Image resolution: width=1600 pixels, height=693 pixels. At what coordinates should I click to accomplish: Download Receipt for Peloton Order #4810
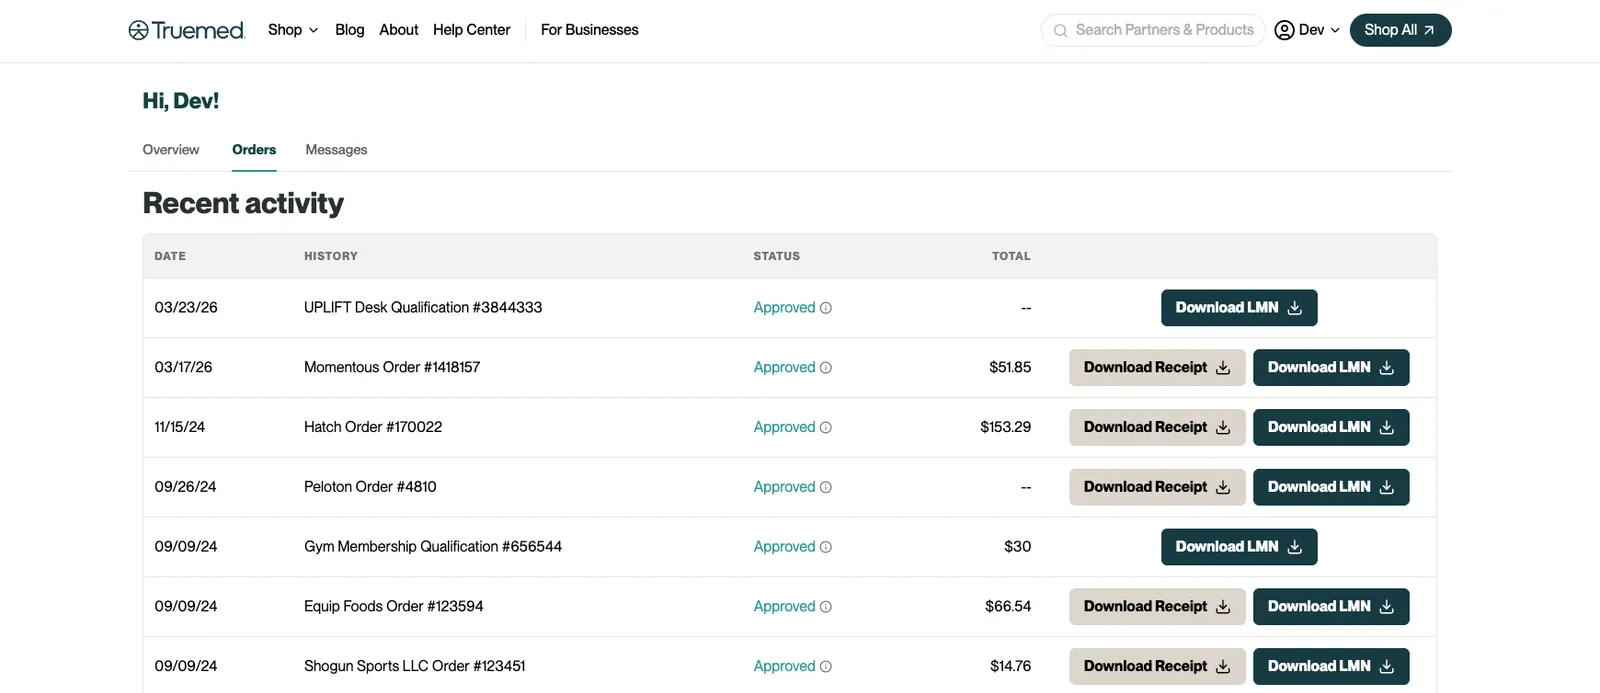1157,487
